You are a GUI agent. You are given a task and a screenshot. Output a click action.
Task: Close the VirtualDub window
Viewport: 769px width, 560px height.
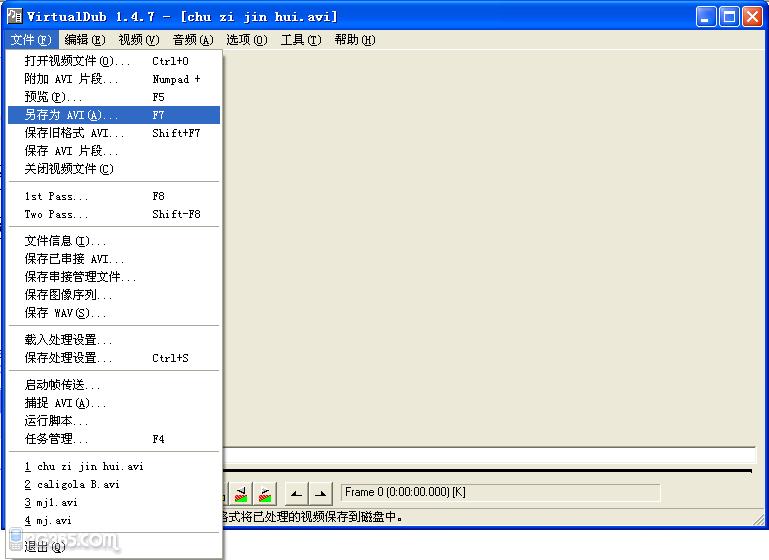click(752, 17)
